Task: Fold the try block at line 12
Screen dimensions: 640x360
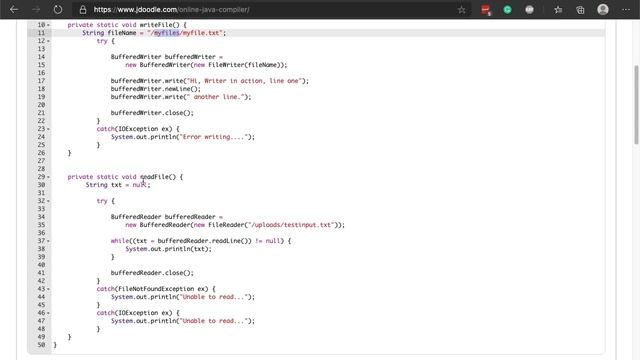Action: coord(49,41)
